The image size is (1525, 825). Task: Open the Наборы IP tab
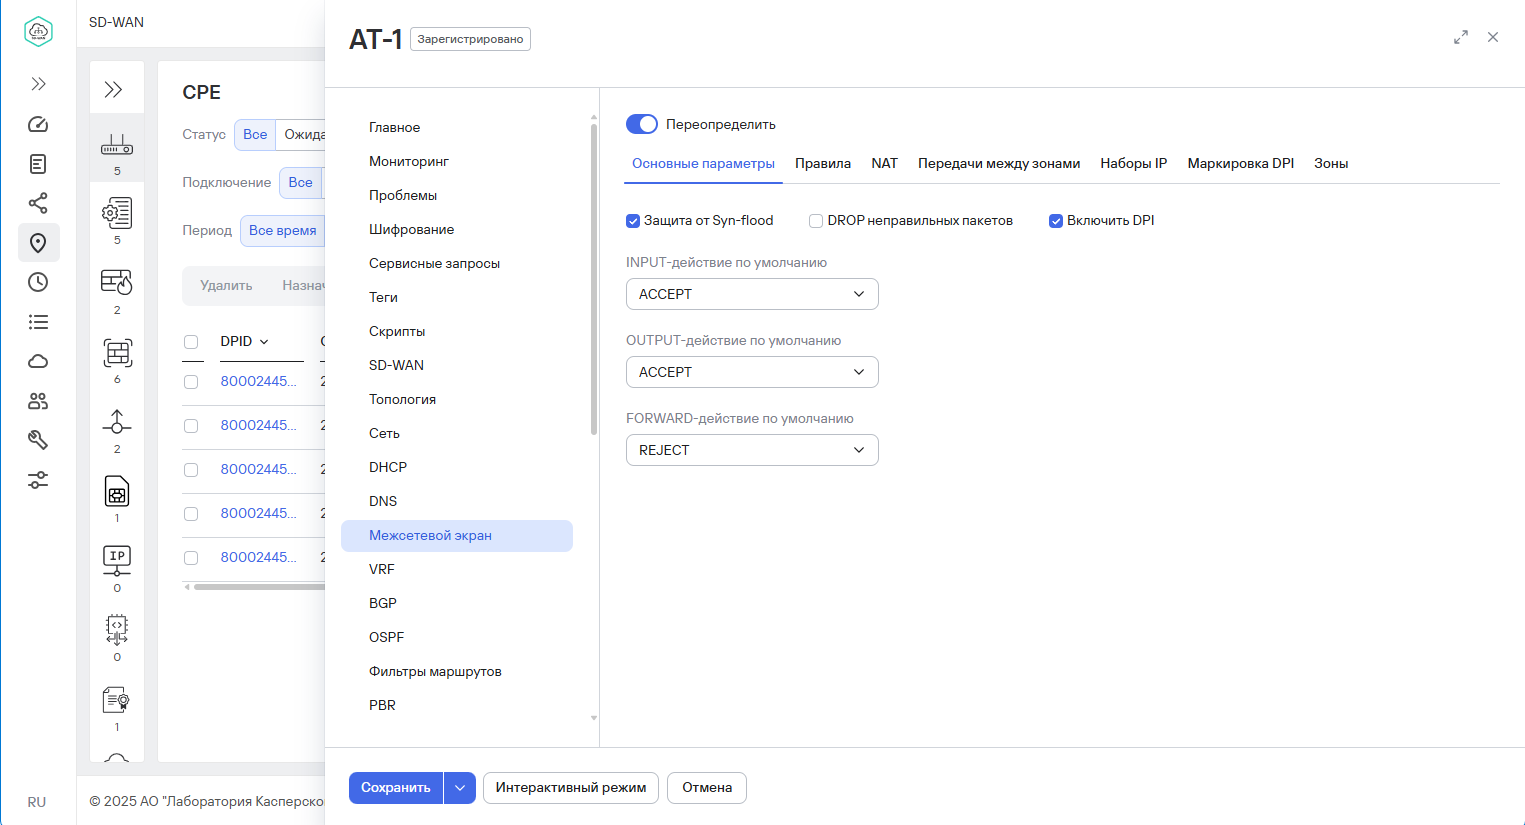(1134, 163)
